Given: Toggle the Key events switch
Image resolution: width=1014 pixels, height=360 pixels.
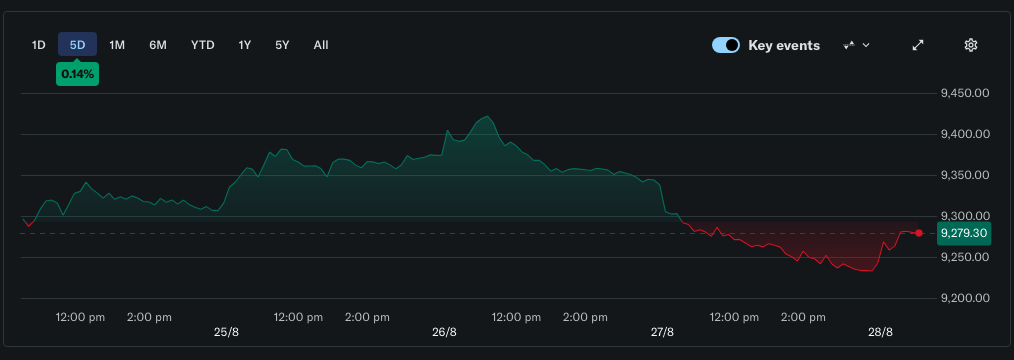Looking at the screenshot, I should coord(726,45).
